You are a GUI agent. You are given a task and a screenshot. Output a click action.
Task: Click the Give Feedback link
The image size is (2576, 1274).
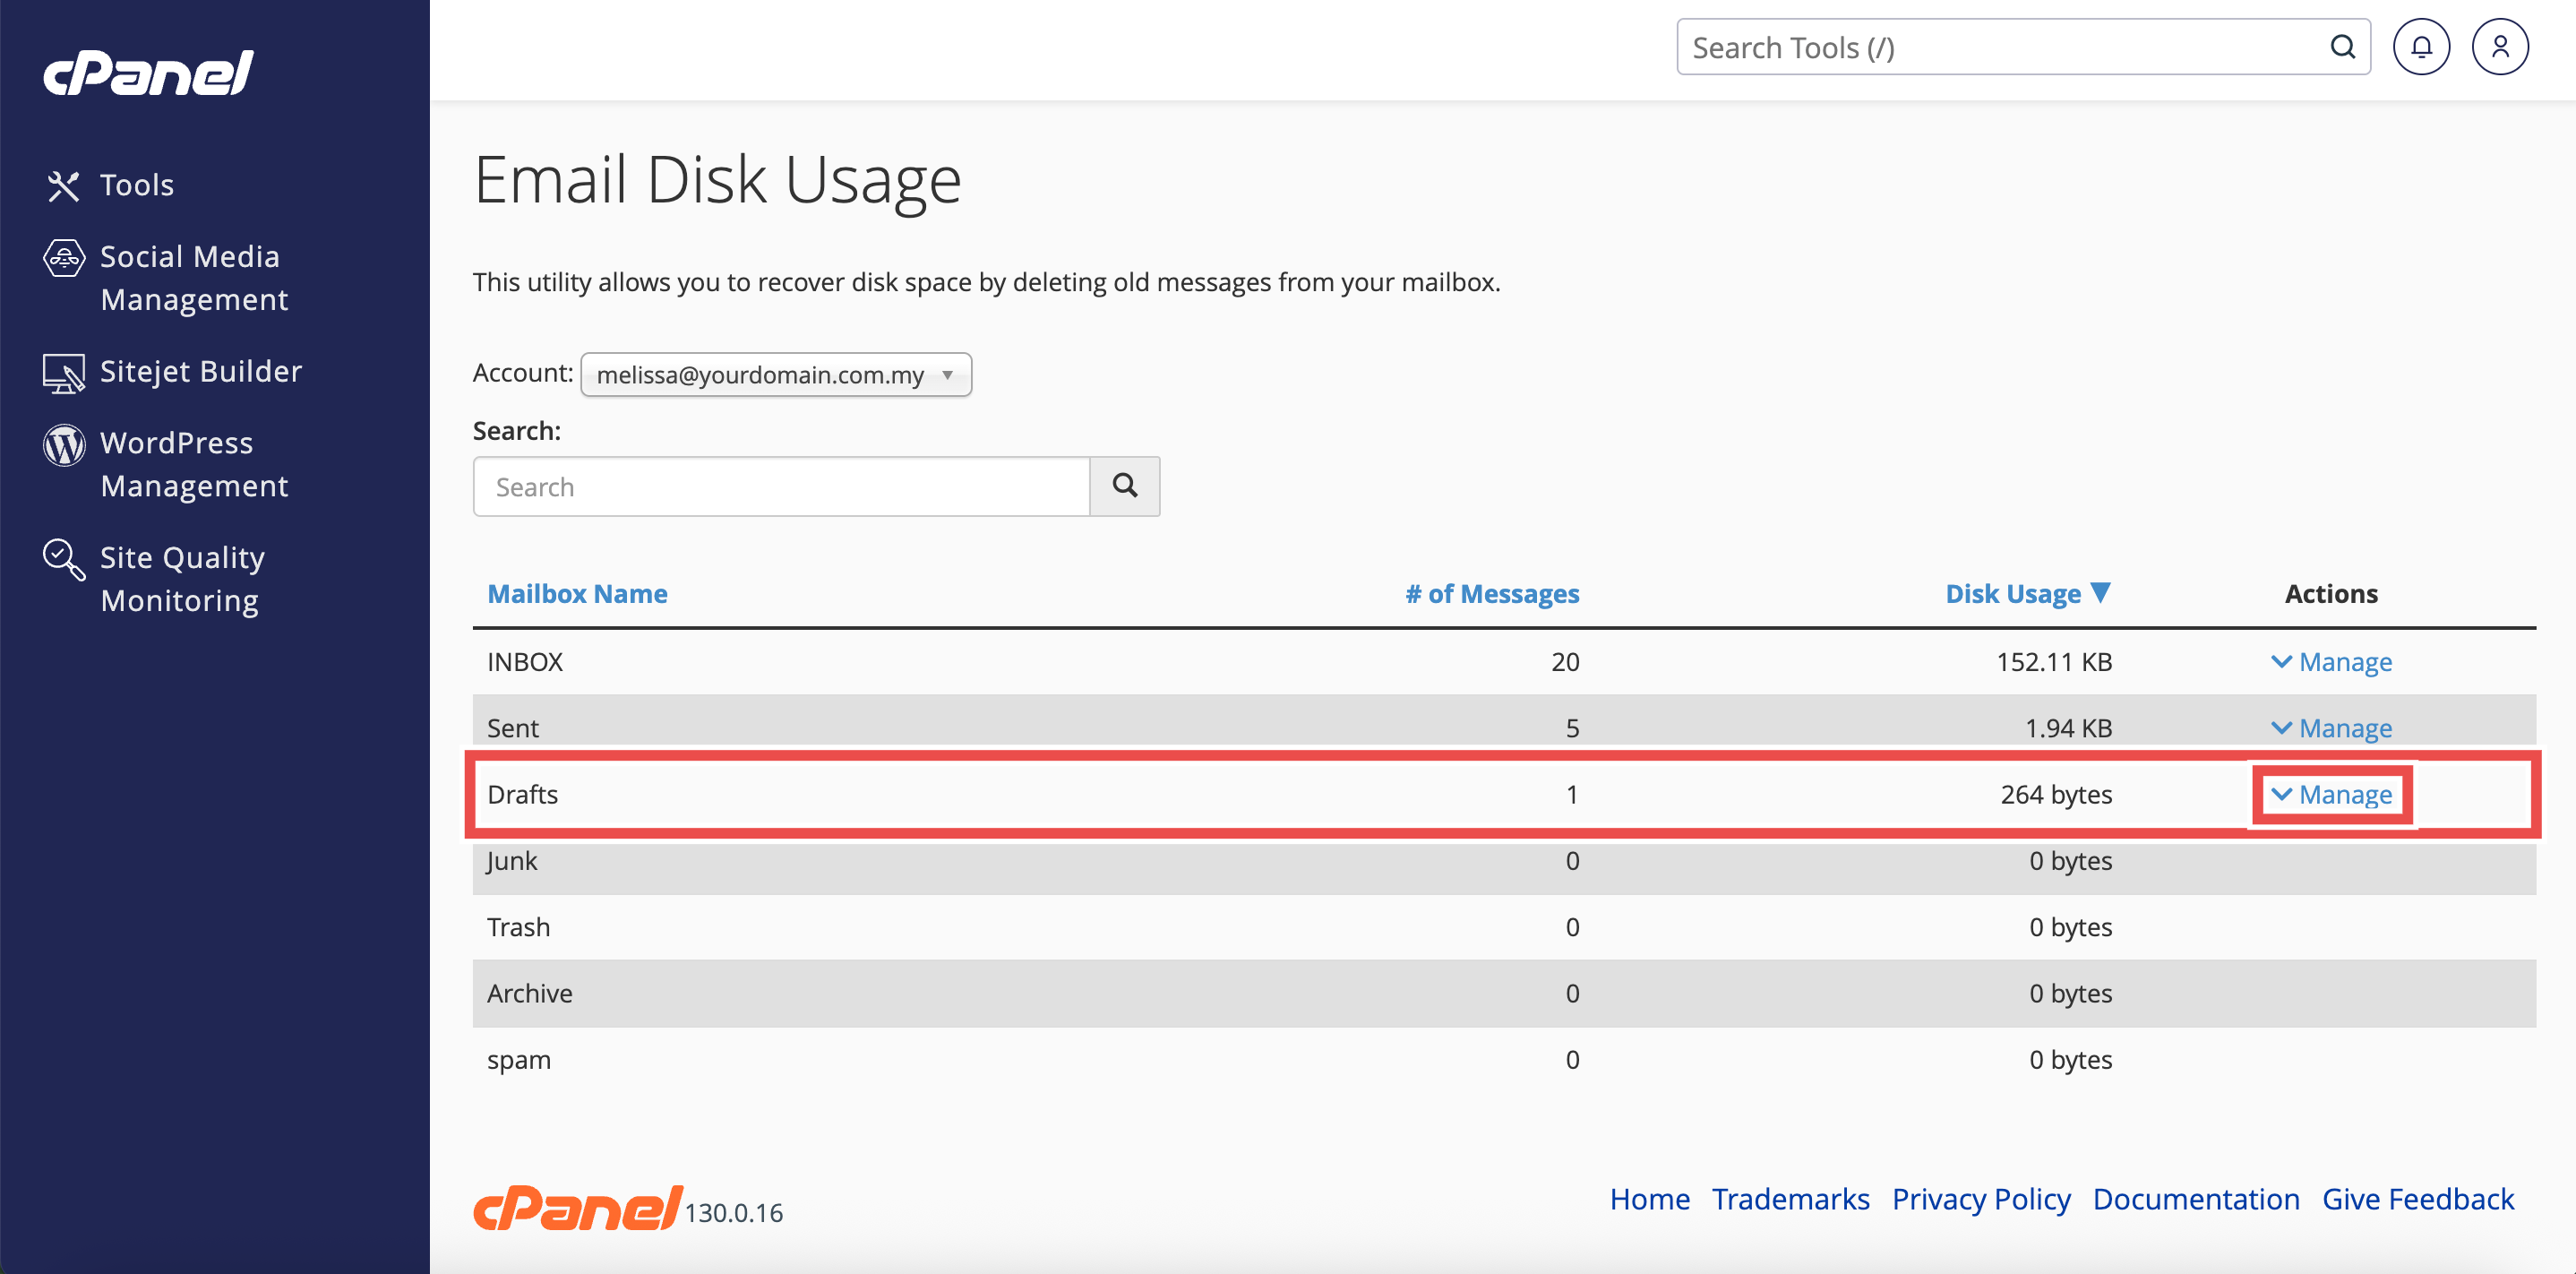click(2417, 1199)
